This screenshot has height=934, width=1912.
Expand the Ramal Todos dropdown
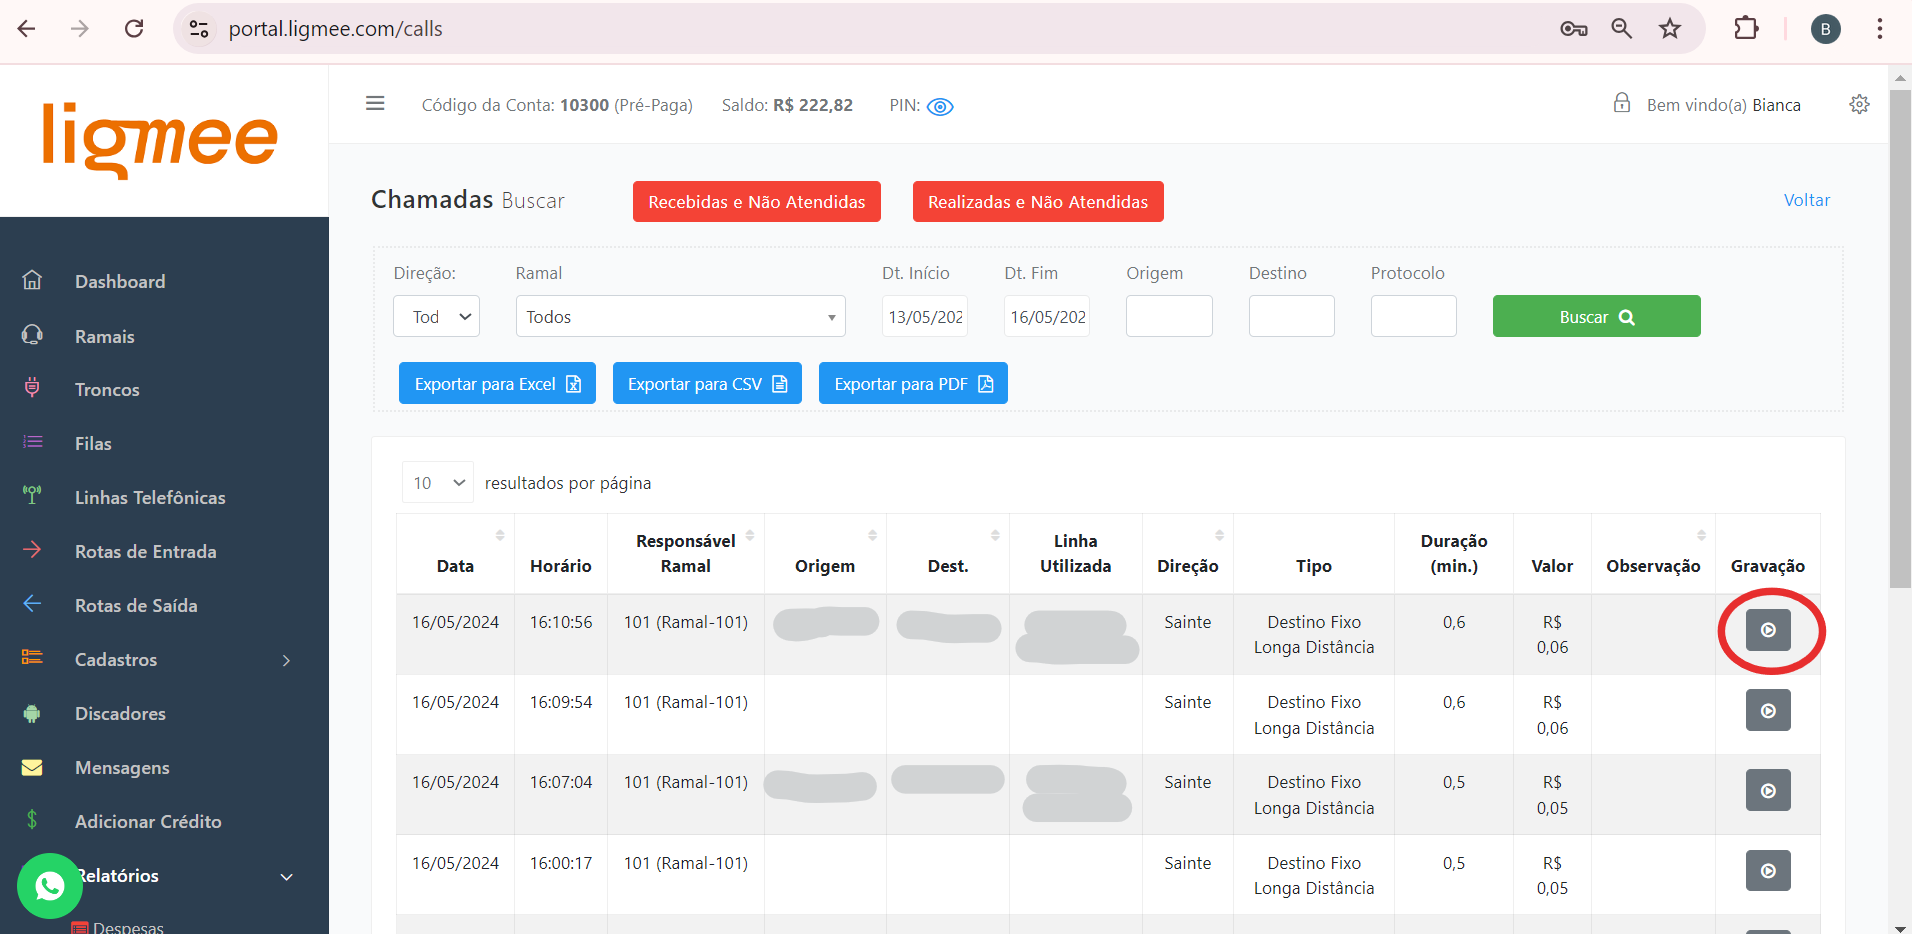pos(680,317)
